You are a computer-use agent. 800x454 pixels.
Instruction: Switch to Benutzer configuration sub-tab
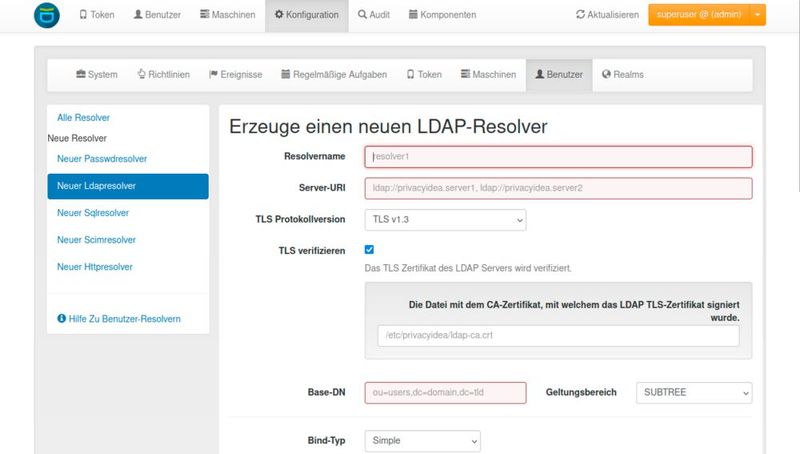click(x=559, y=74)
